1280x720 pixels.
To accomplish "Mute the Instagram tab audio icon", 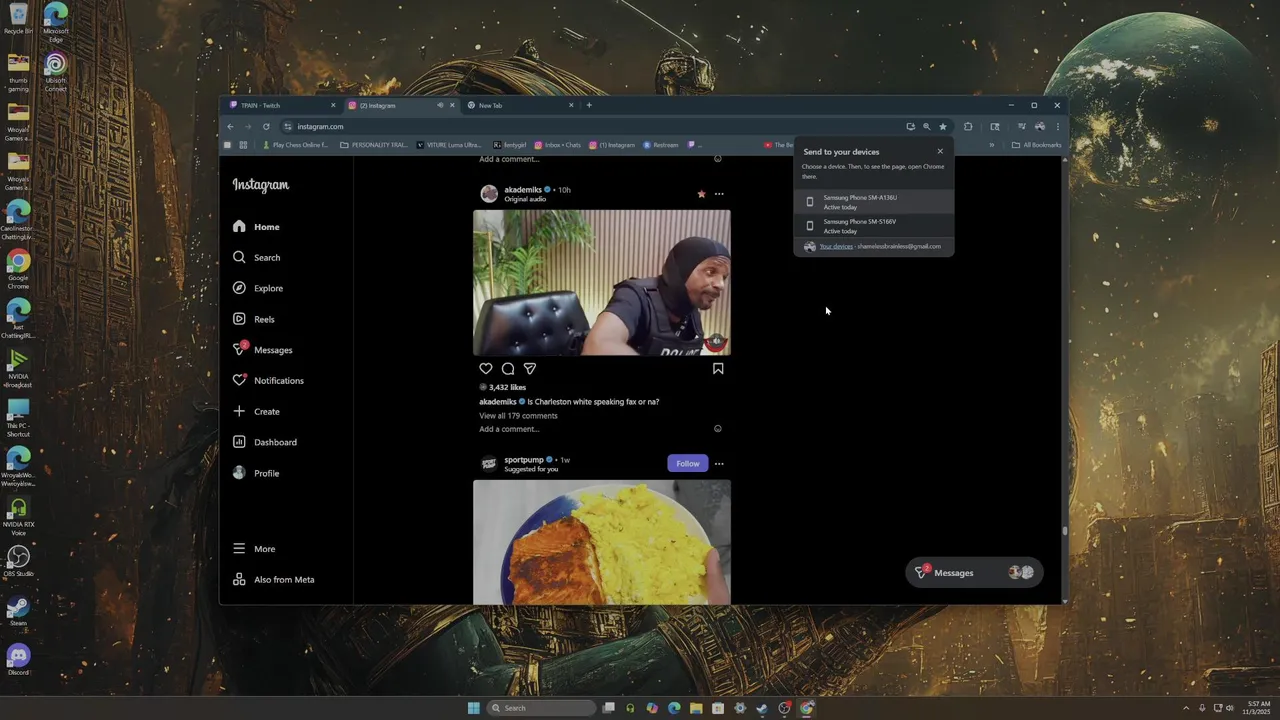I will click(x=440, y=105).
